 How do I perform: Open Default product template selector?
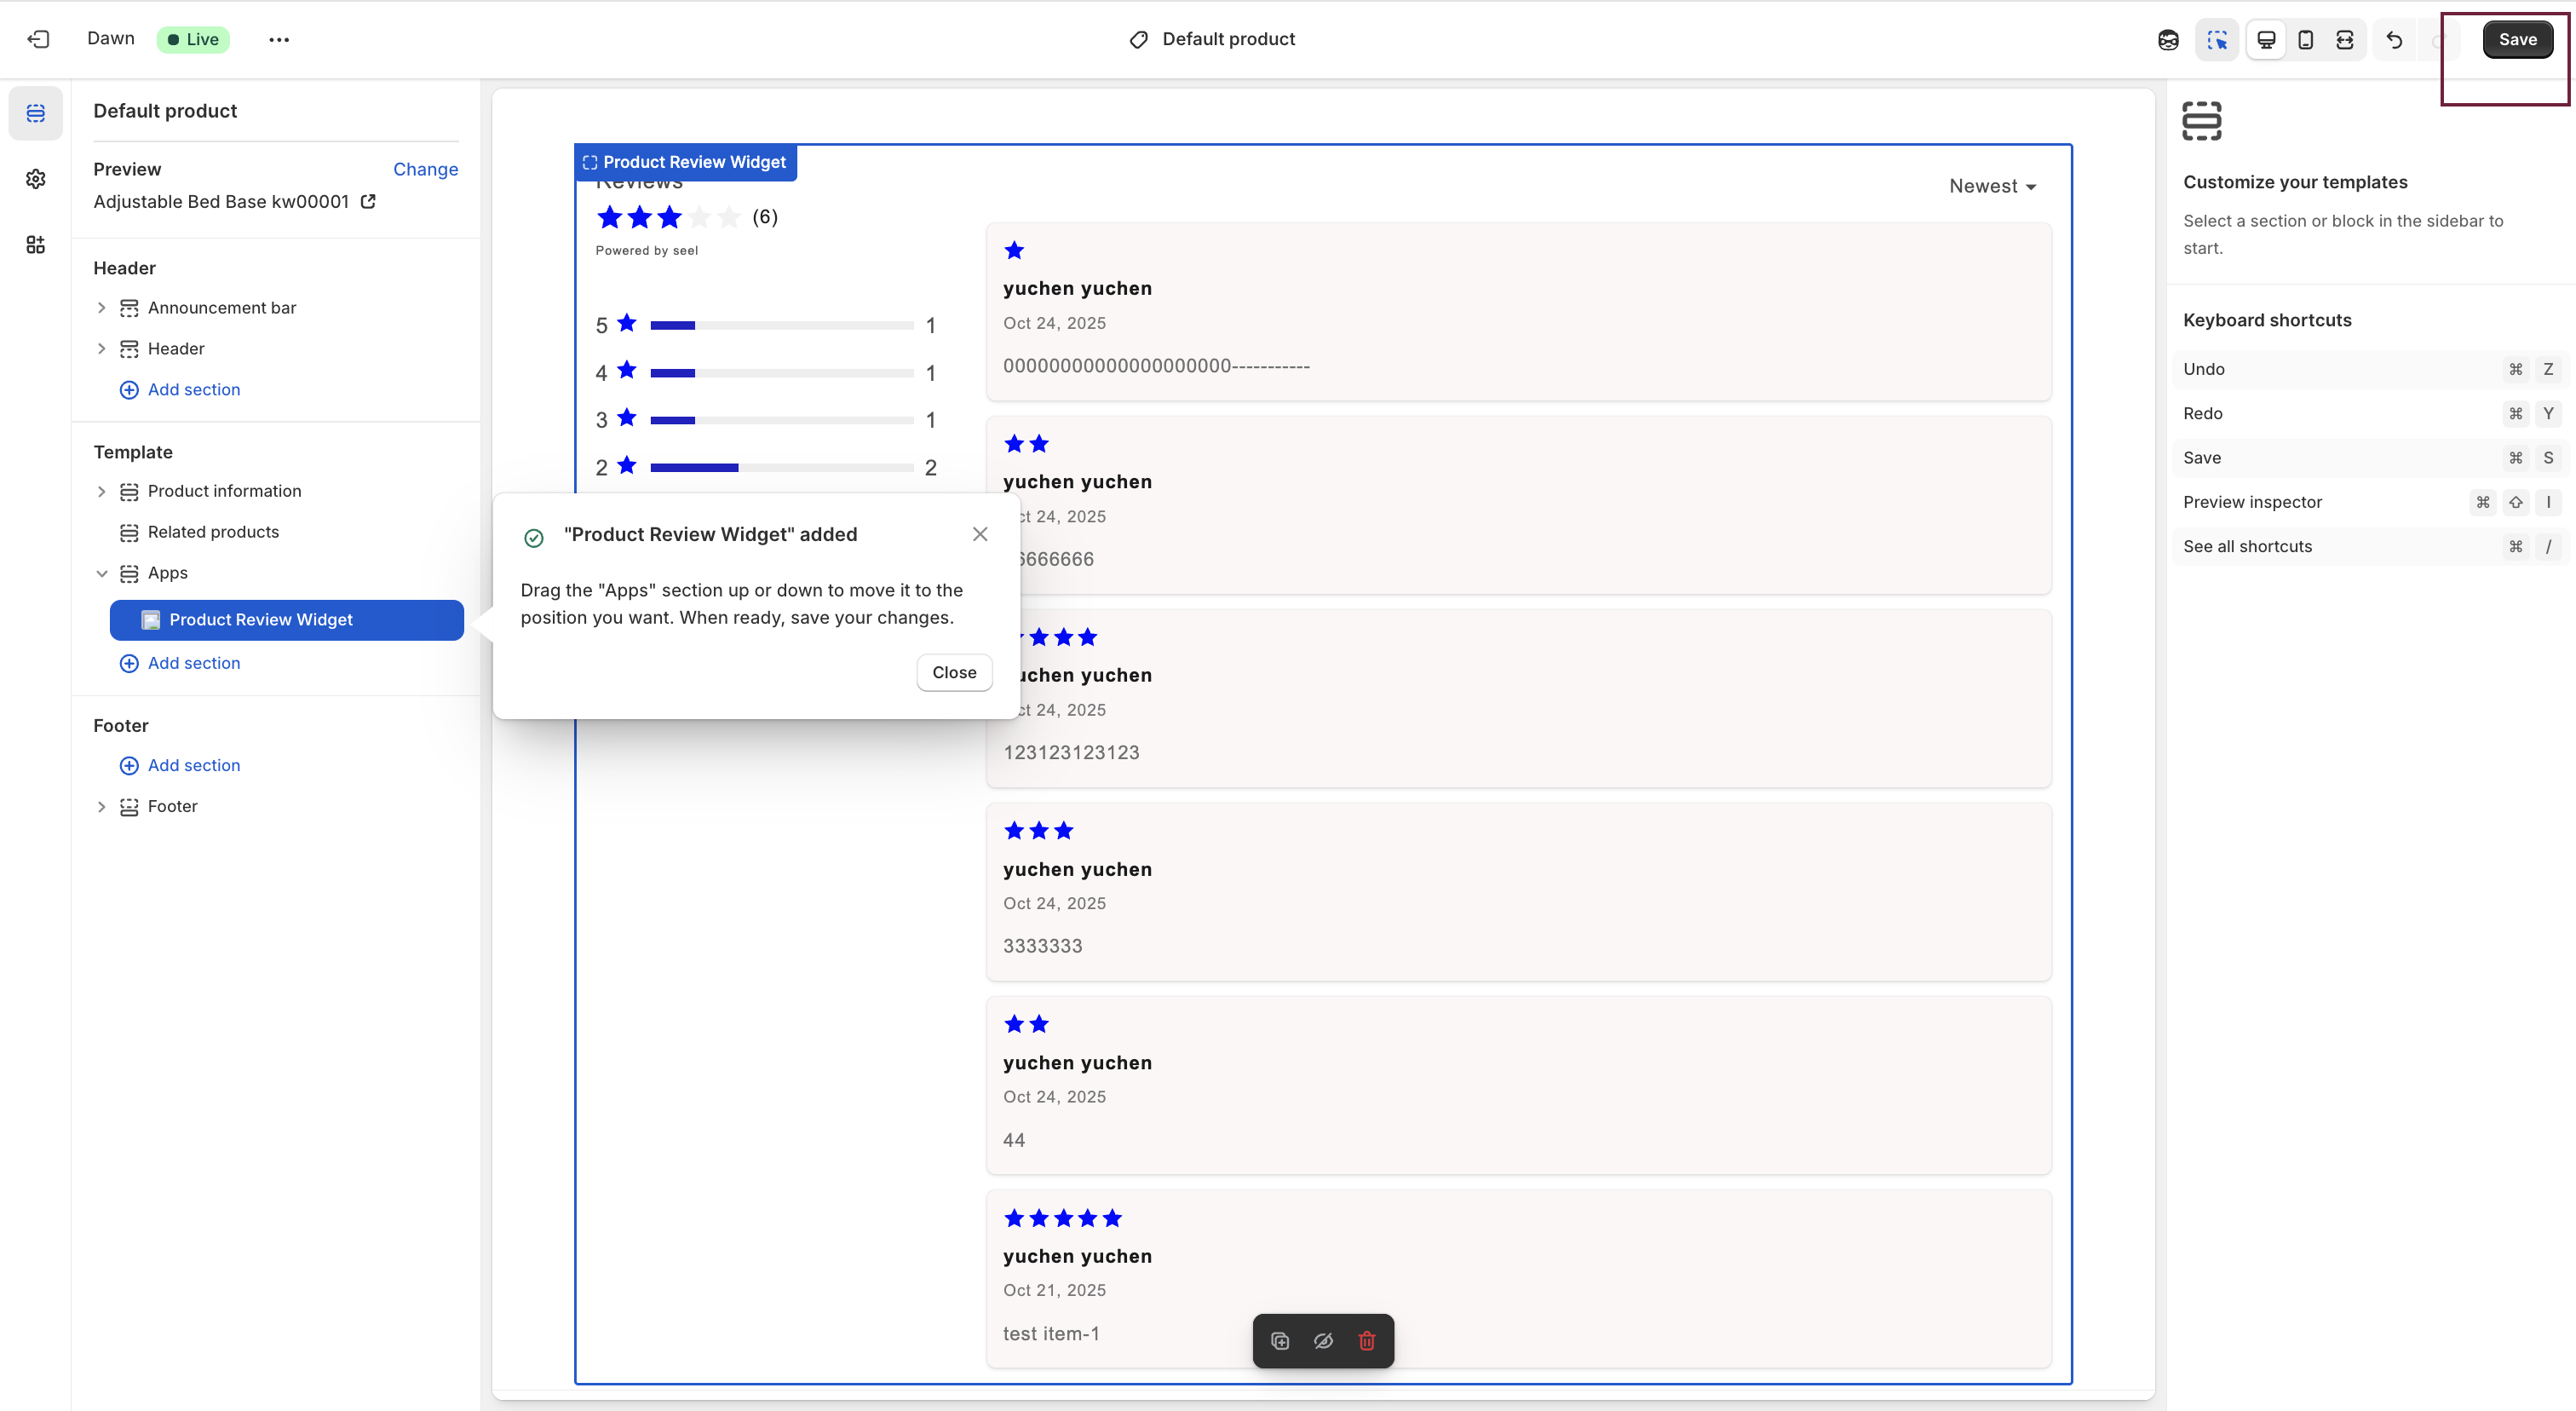coord(1212,39)
